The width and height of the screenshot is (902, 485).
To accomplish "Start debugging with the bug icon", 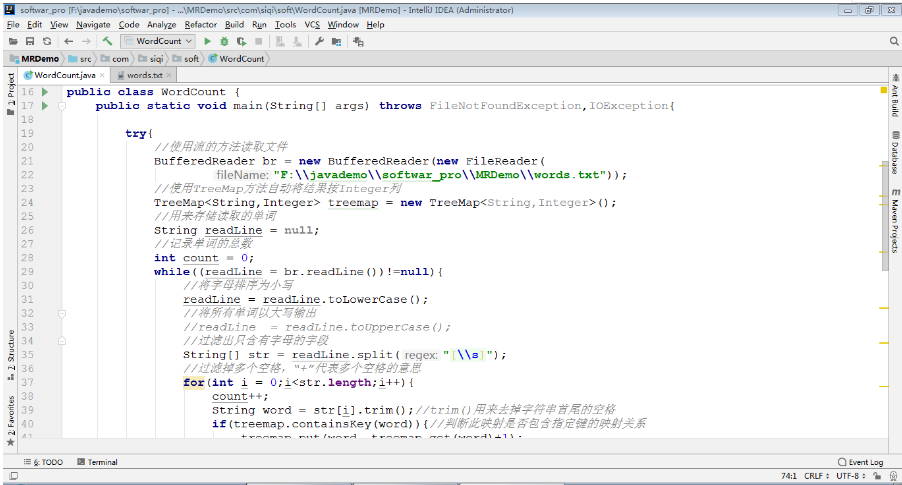I will click(224, 41).
